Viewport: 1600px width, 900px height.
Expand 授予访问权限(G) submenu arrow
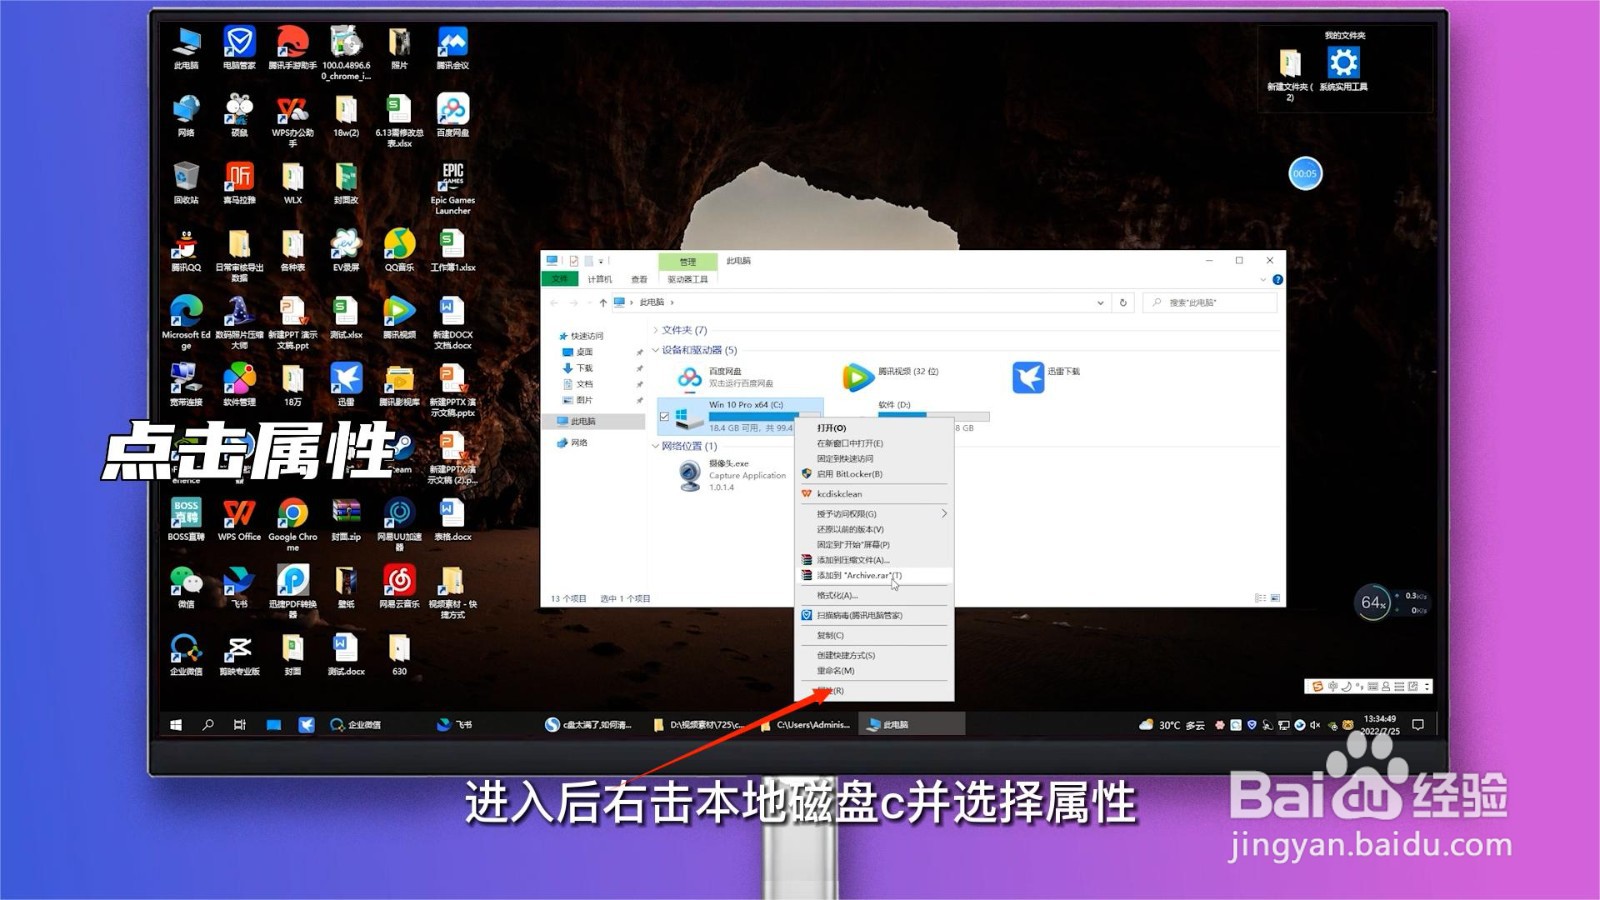943,513
